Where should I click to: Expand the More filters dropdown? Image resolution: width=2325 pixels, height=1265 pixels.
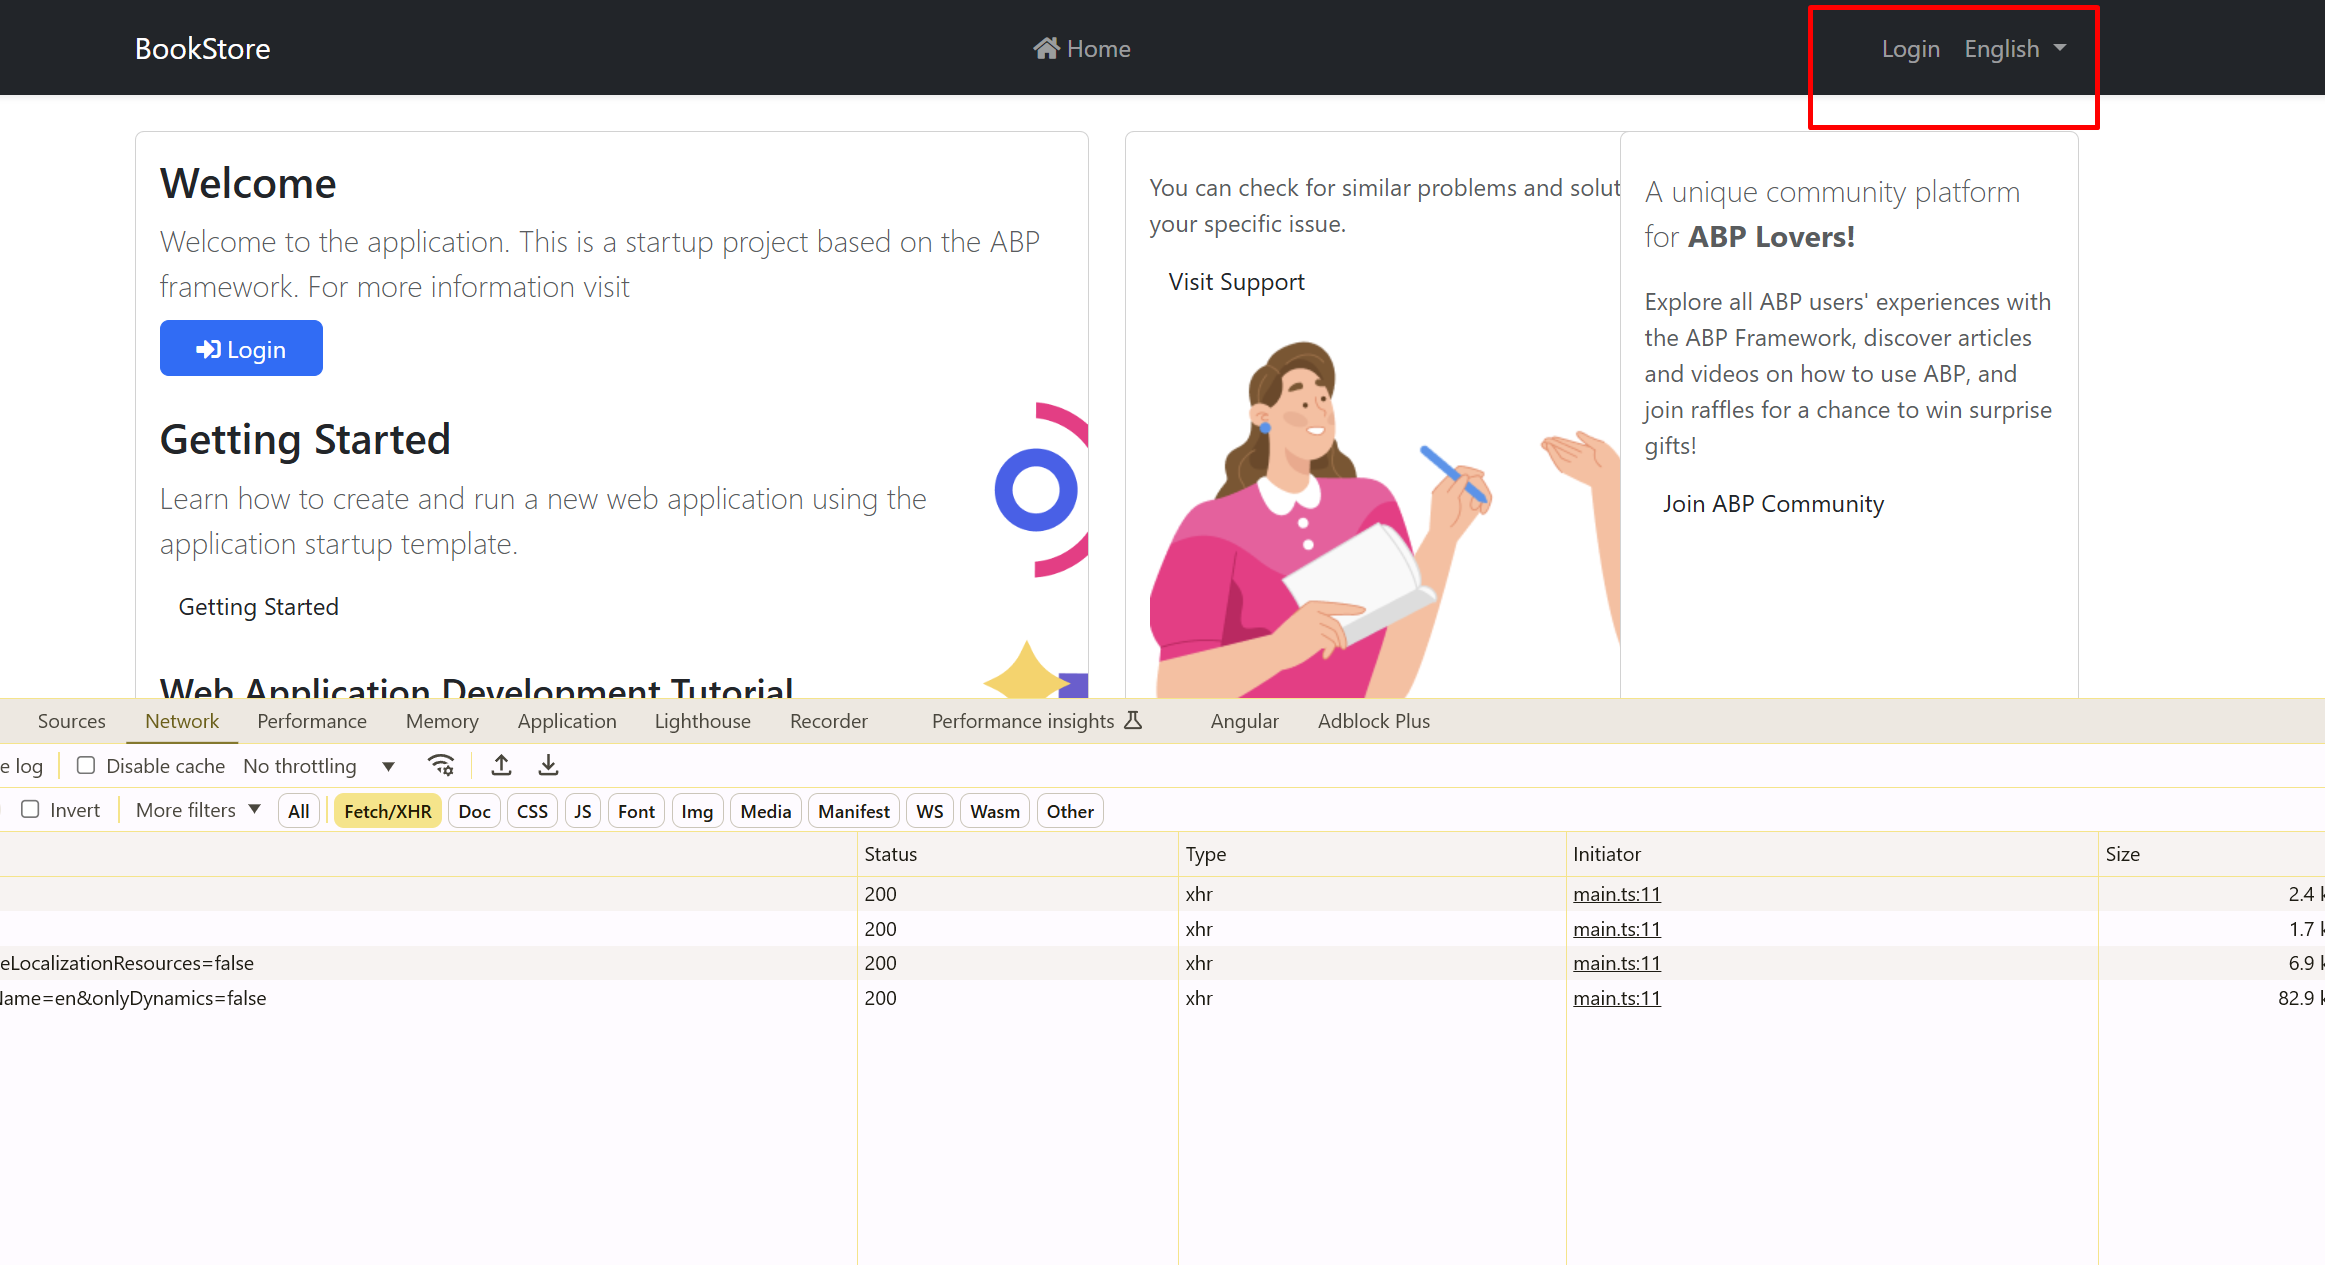(x=198, y=810)
